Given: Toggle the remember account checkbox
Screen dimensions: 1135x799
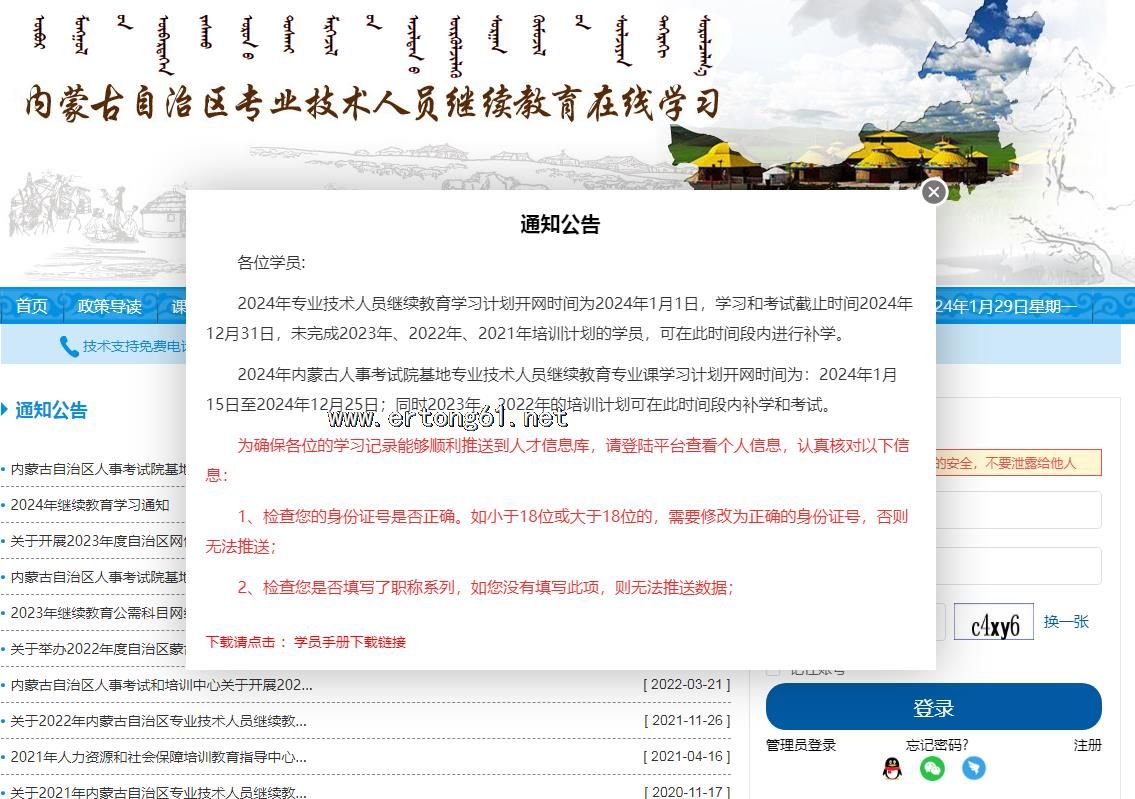Looking at the screenshot, I should [772, 671].
